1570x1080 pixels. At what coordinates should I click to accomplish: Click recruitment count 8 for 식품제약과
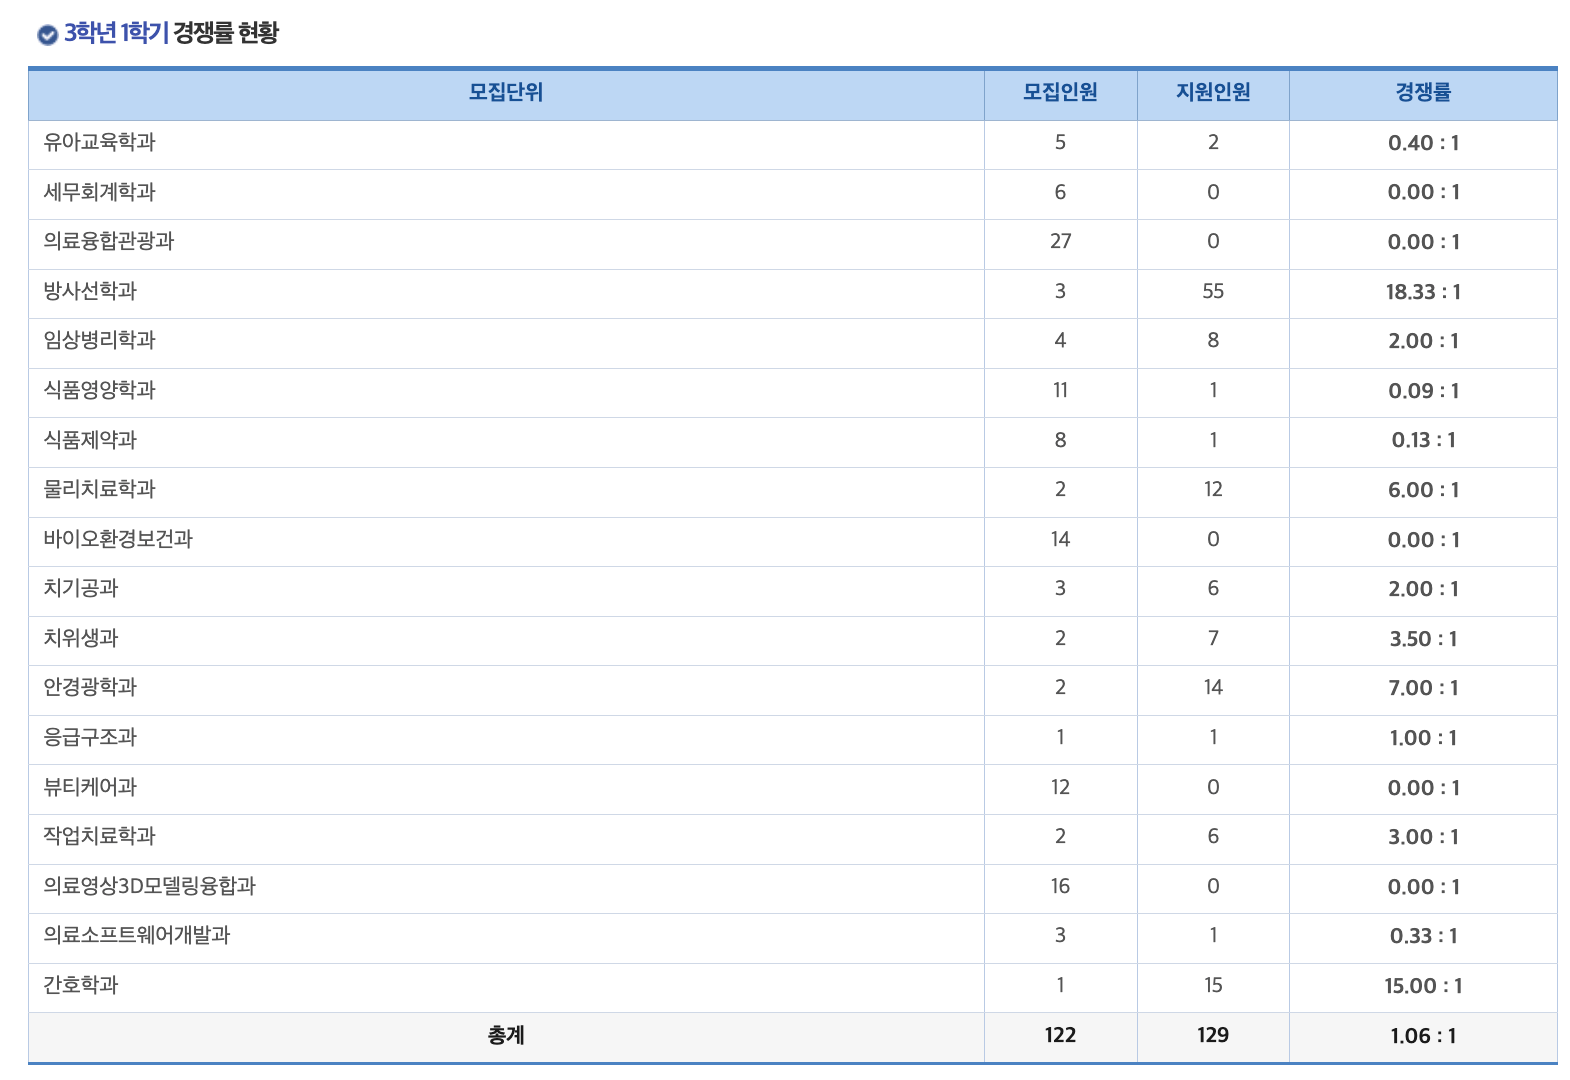[1060, 440]
